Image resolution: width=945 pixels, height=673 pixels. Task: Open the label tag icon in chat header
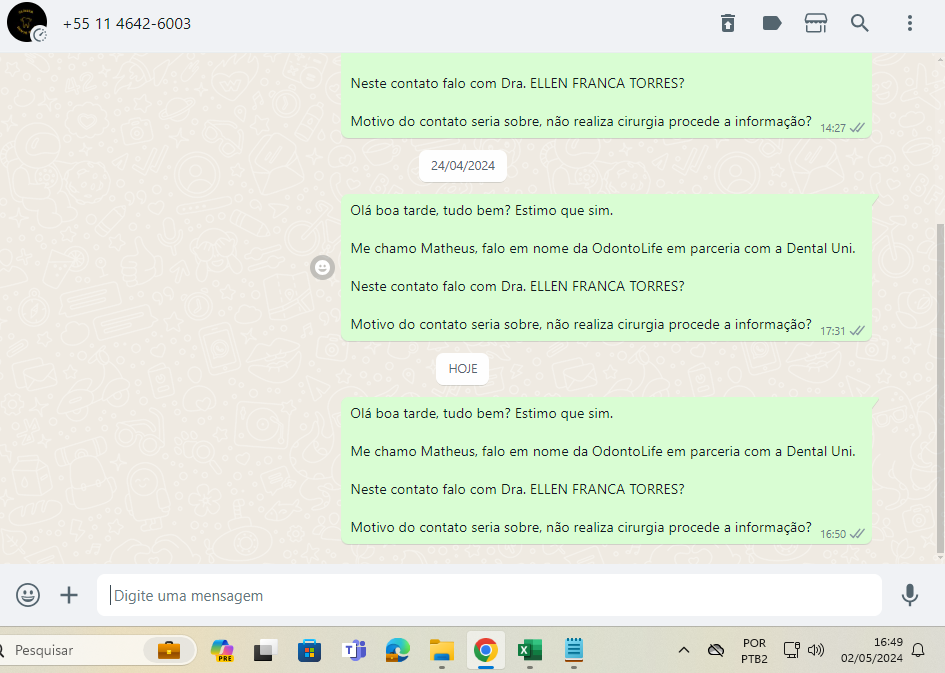[772, 23]
